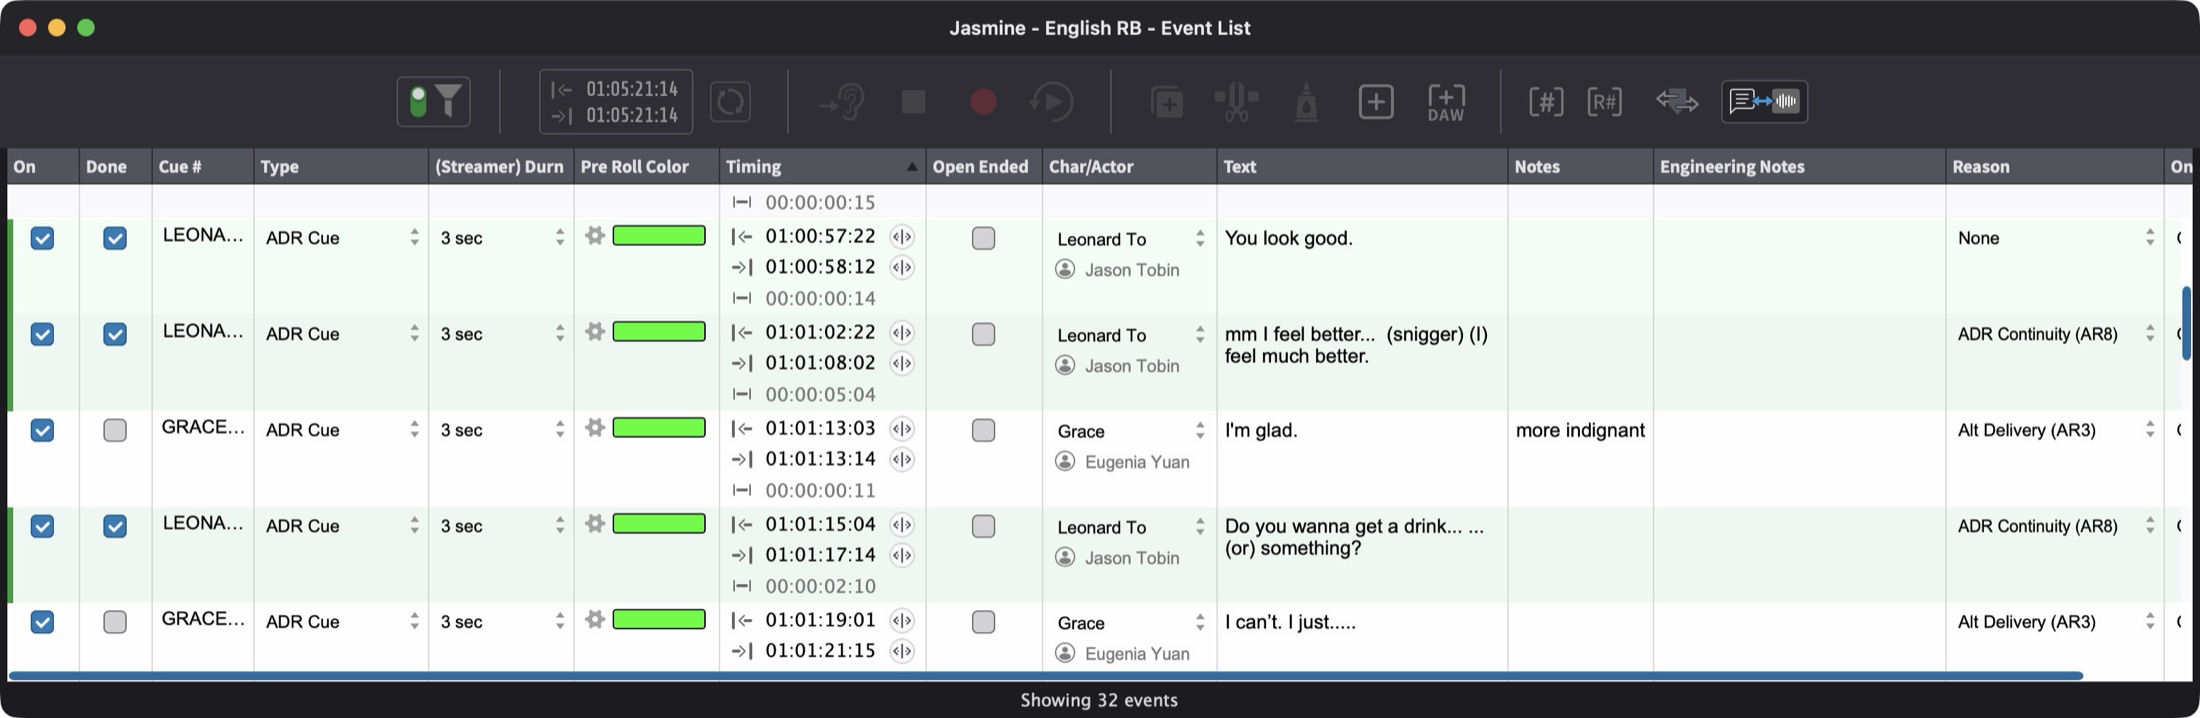Click the Char/Actor column header

[1130, 166]
